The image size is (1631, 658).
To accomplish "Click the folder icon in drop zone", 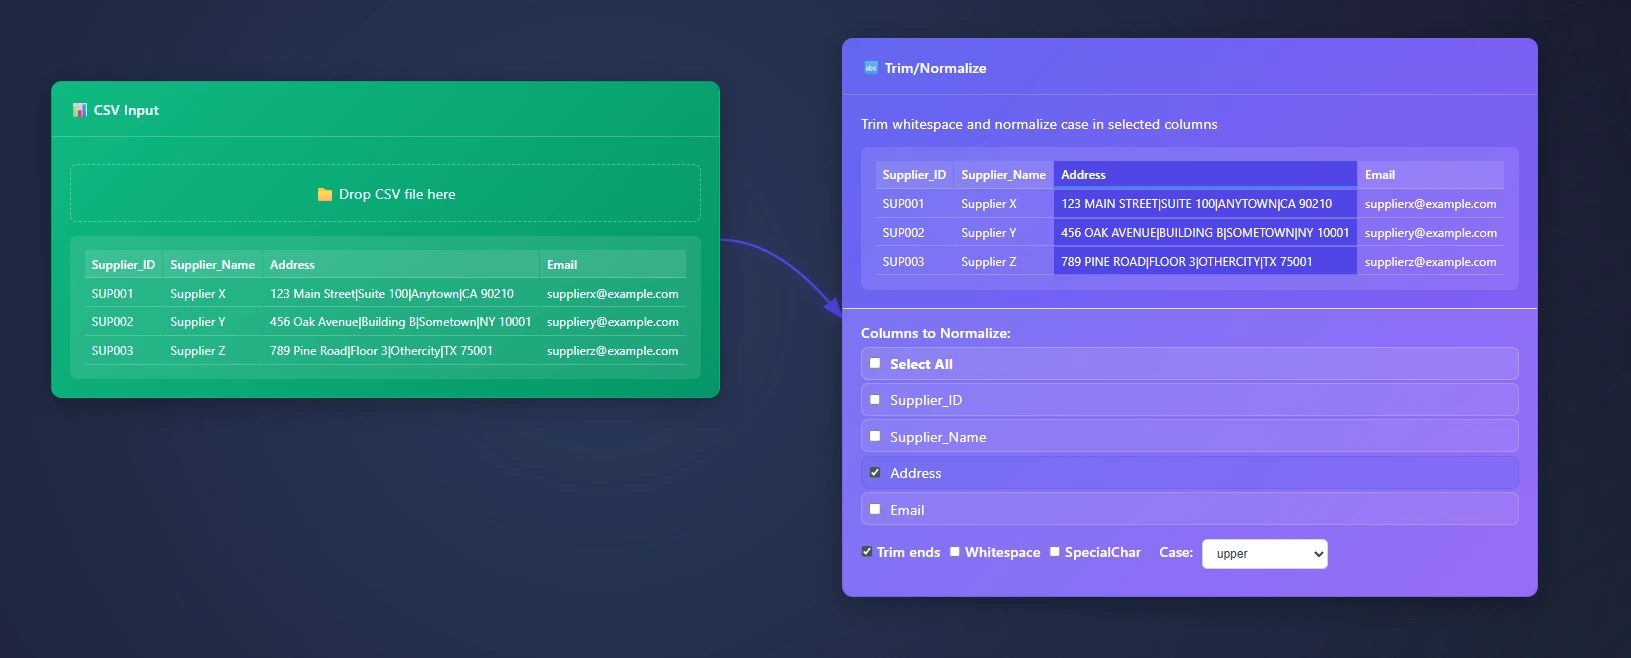I will [x=325, y=194].
